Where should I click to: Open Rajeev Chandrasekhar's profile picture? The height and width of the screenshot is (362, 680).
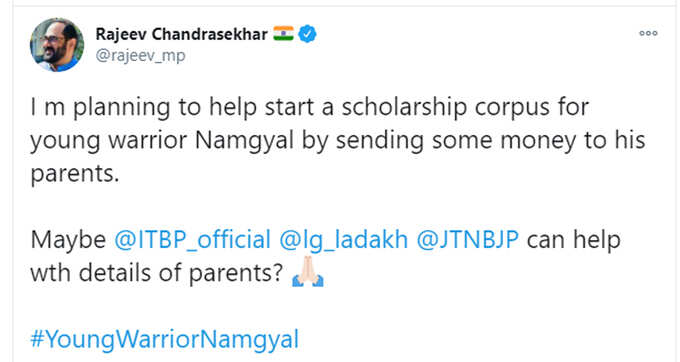pyautogui.click(x=57, y=45)
